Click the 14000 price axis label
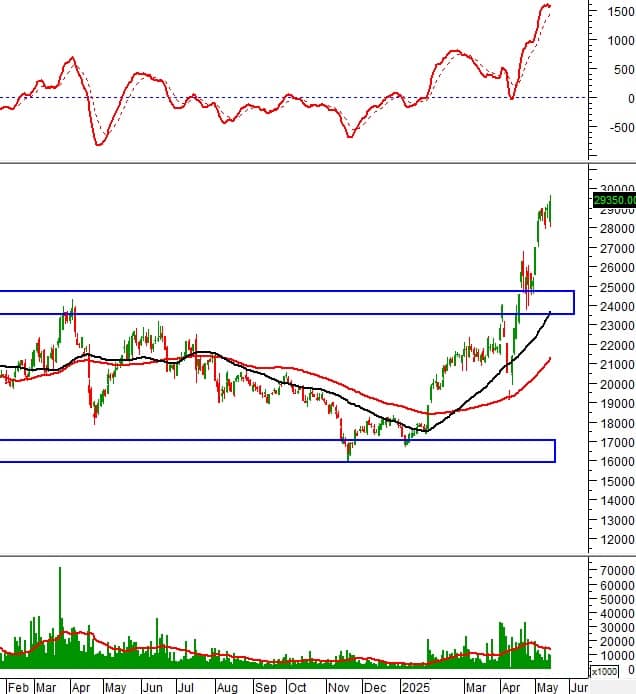Viewport: 636px width, 694px height. coord(617,501)
